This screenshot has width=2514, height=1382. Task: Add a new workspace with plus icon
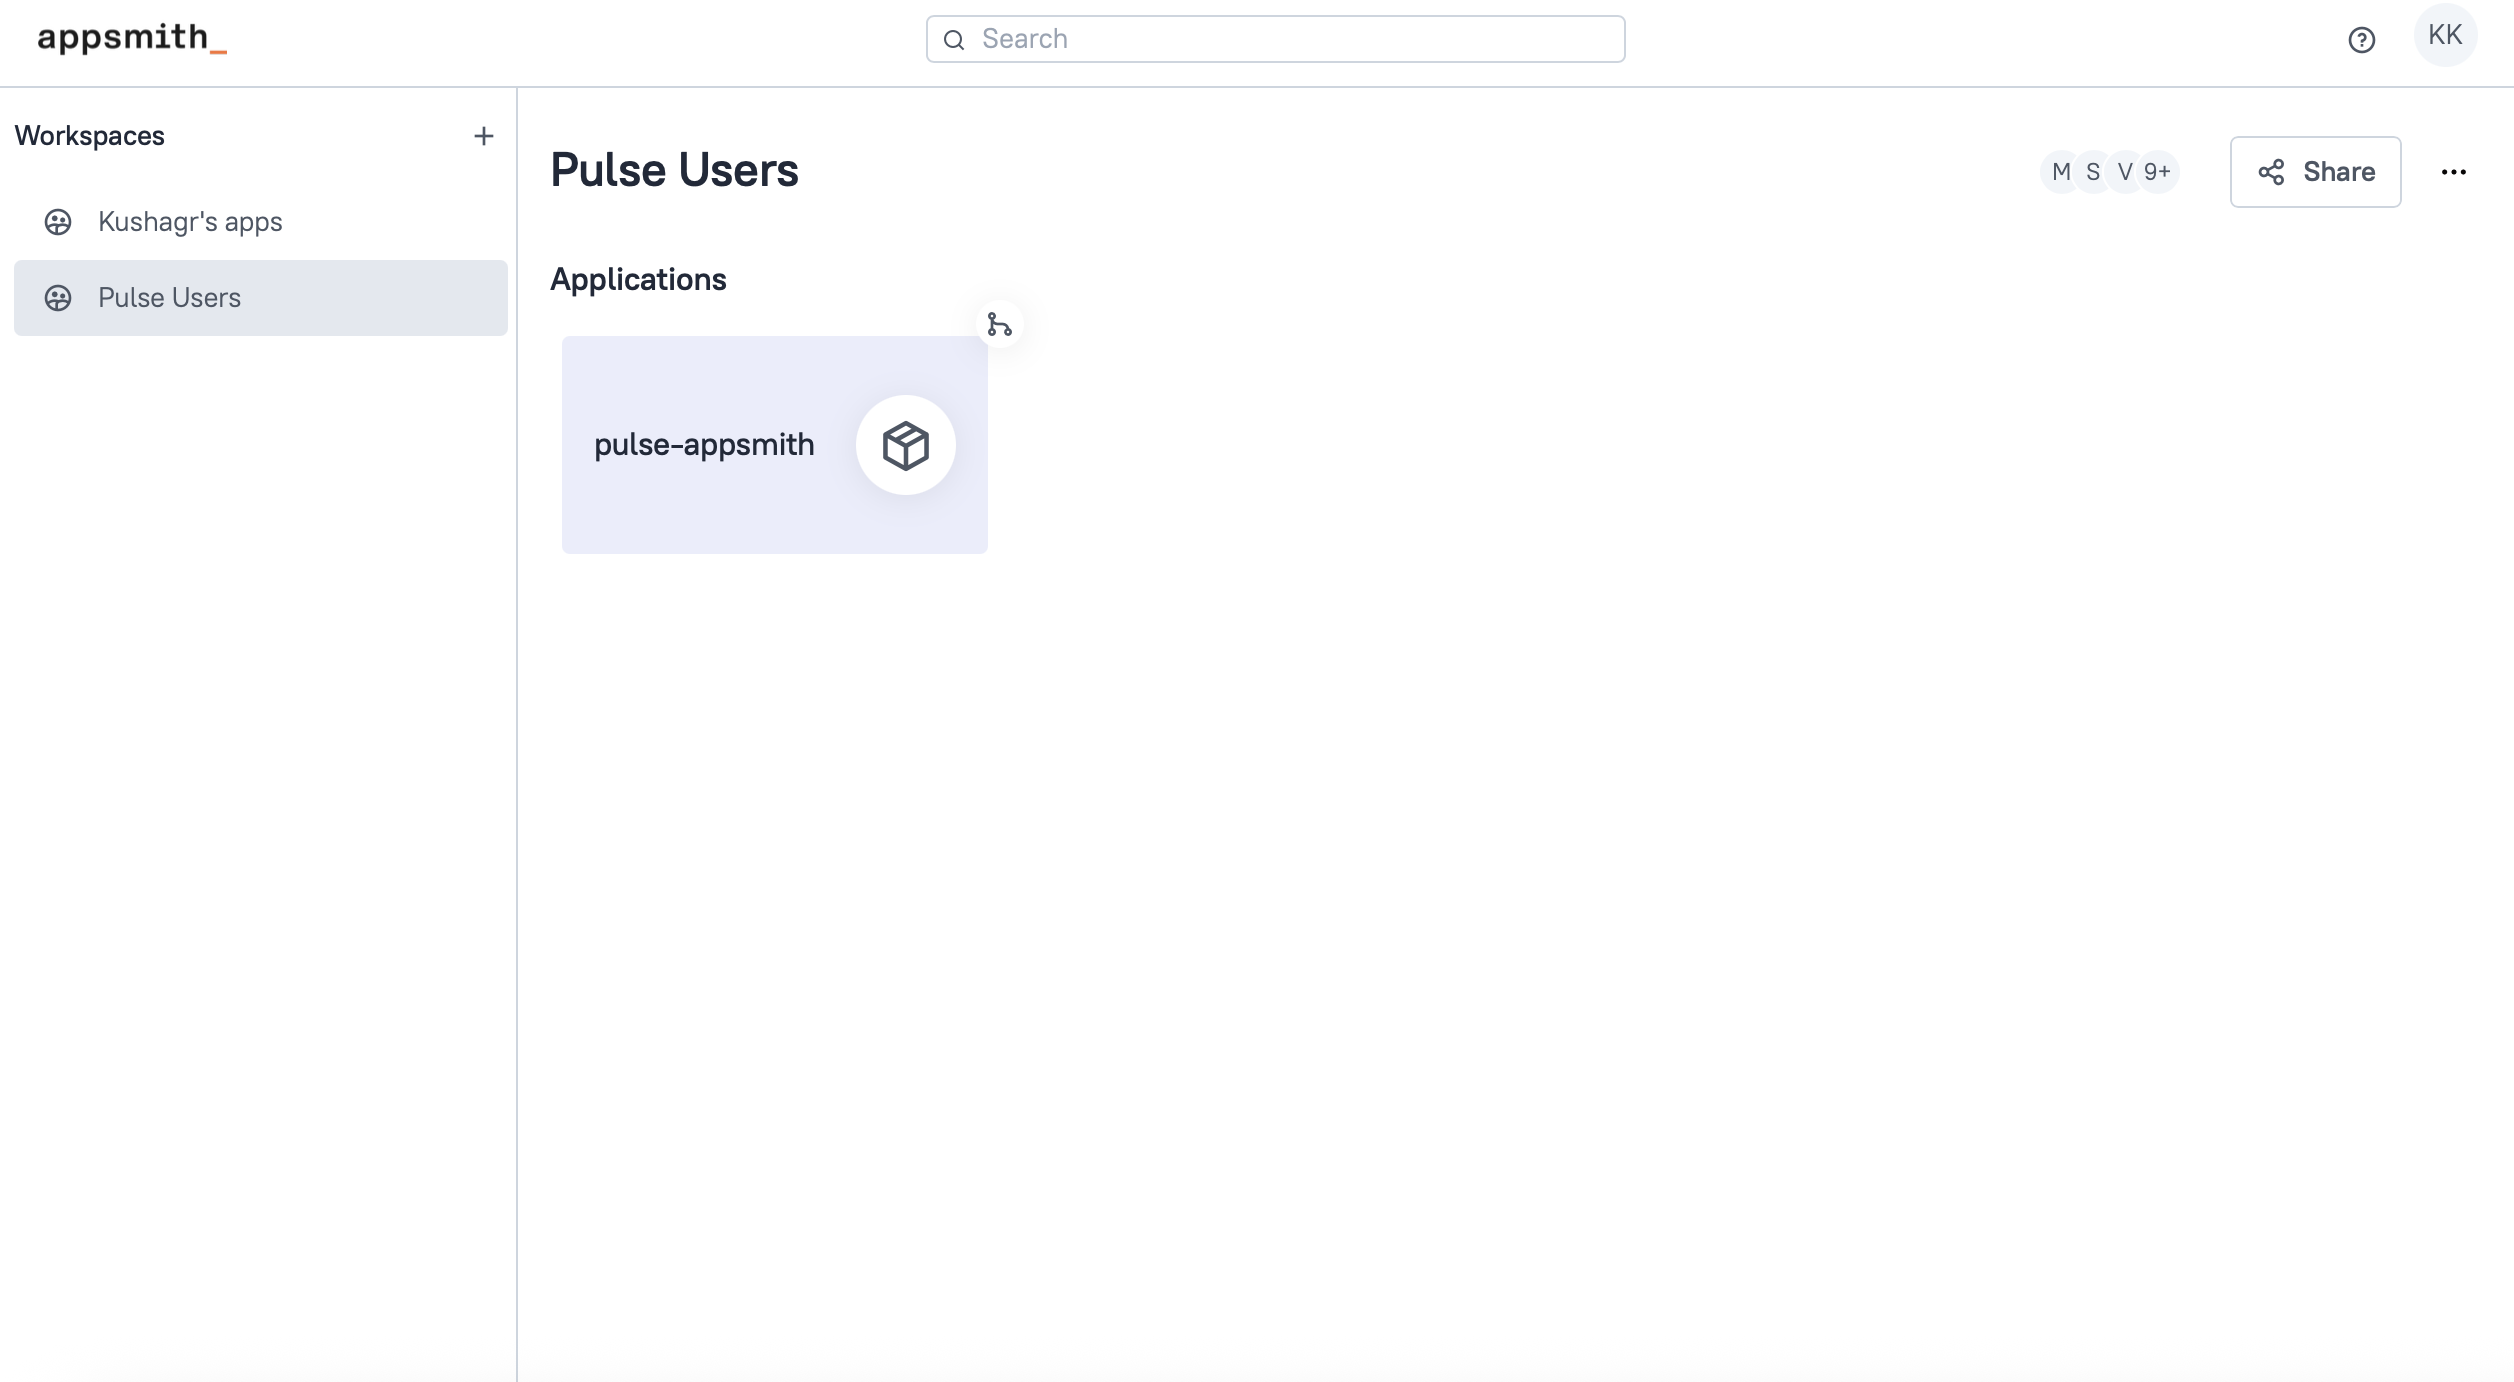[x=484, y=136]
